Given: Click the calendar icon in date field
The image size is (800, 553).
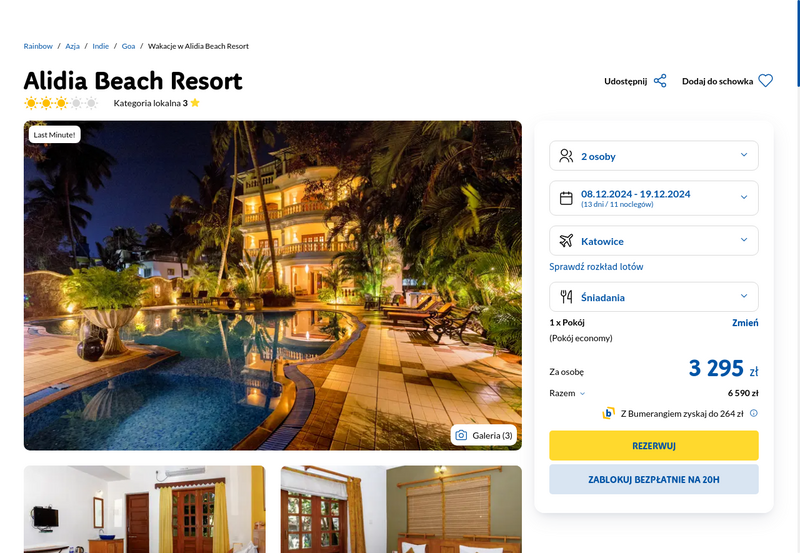Looking at the screenshot, I should [x=566, y=198].
